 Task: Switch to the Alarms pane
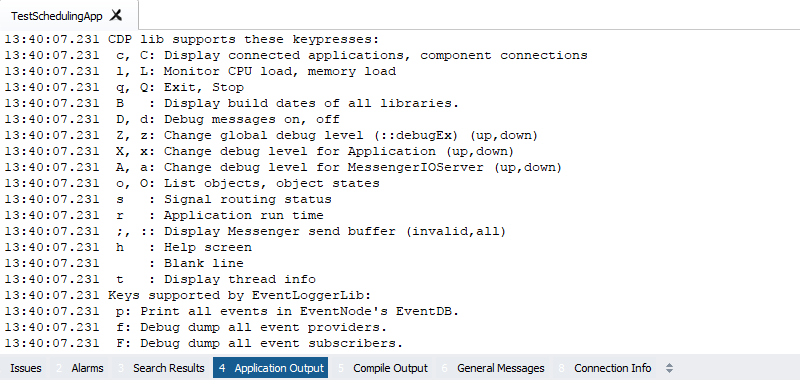pos(81,368)
